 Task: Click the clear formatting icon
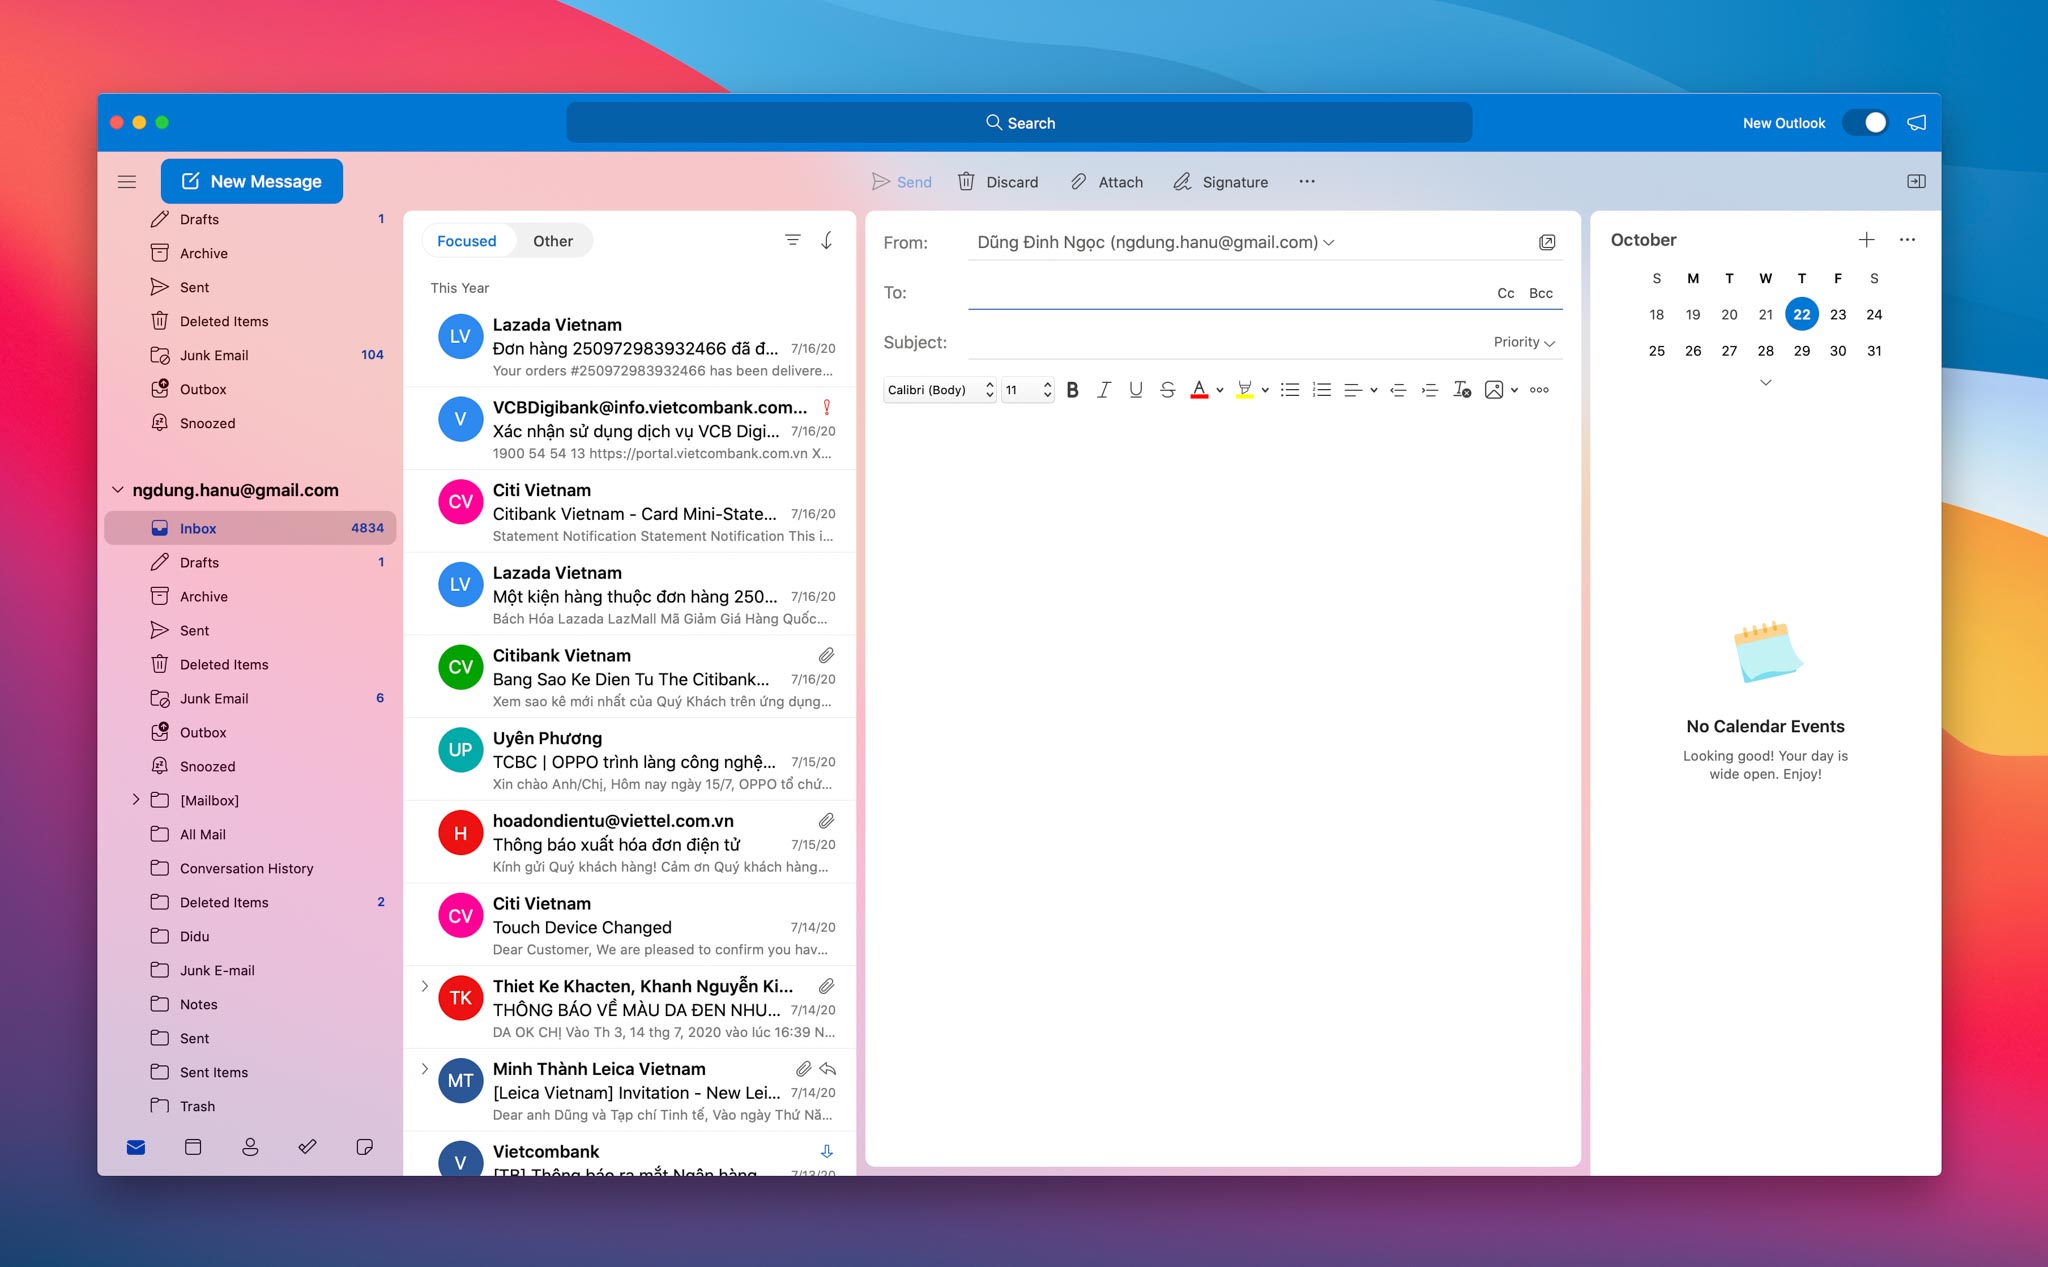point(1461,390)
